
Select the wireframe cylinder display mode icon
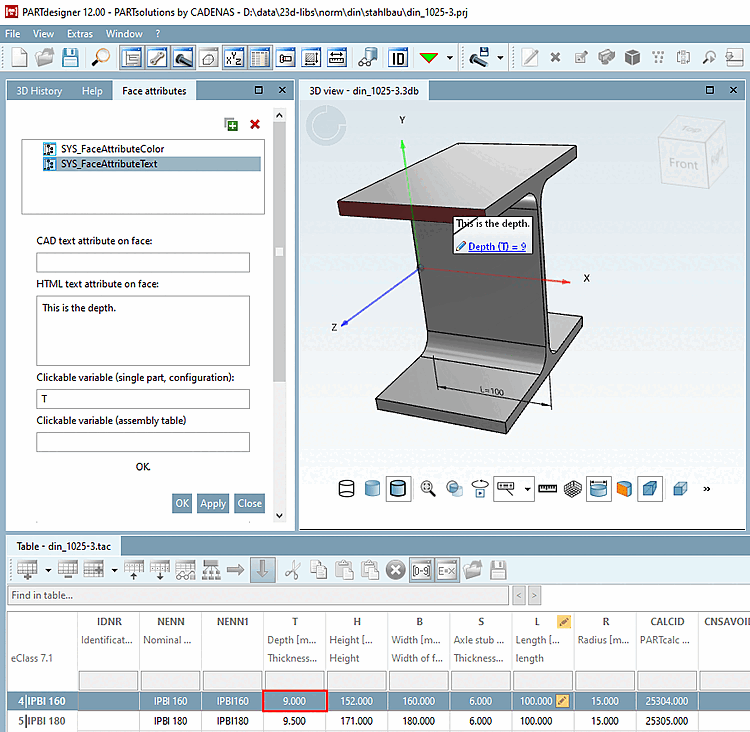pyautogui.click(x=347, y=489)
